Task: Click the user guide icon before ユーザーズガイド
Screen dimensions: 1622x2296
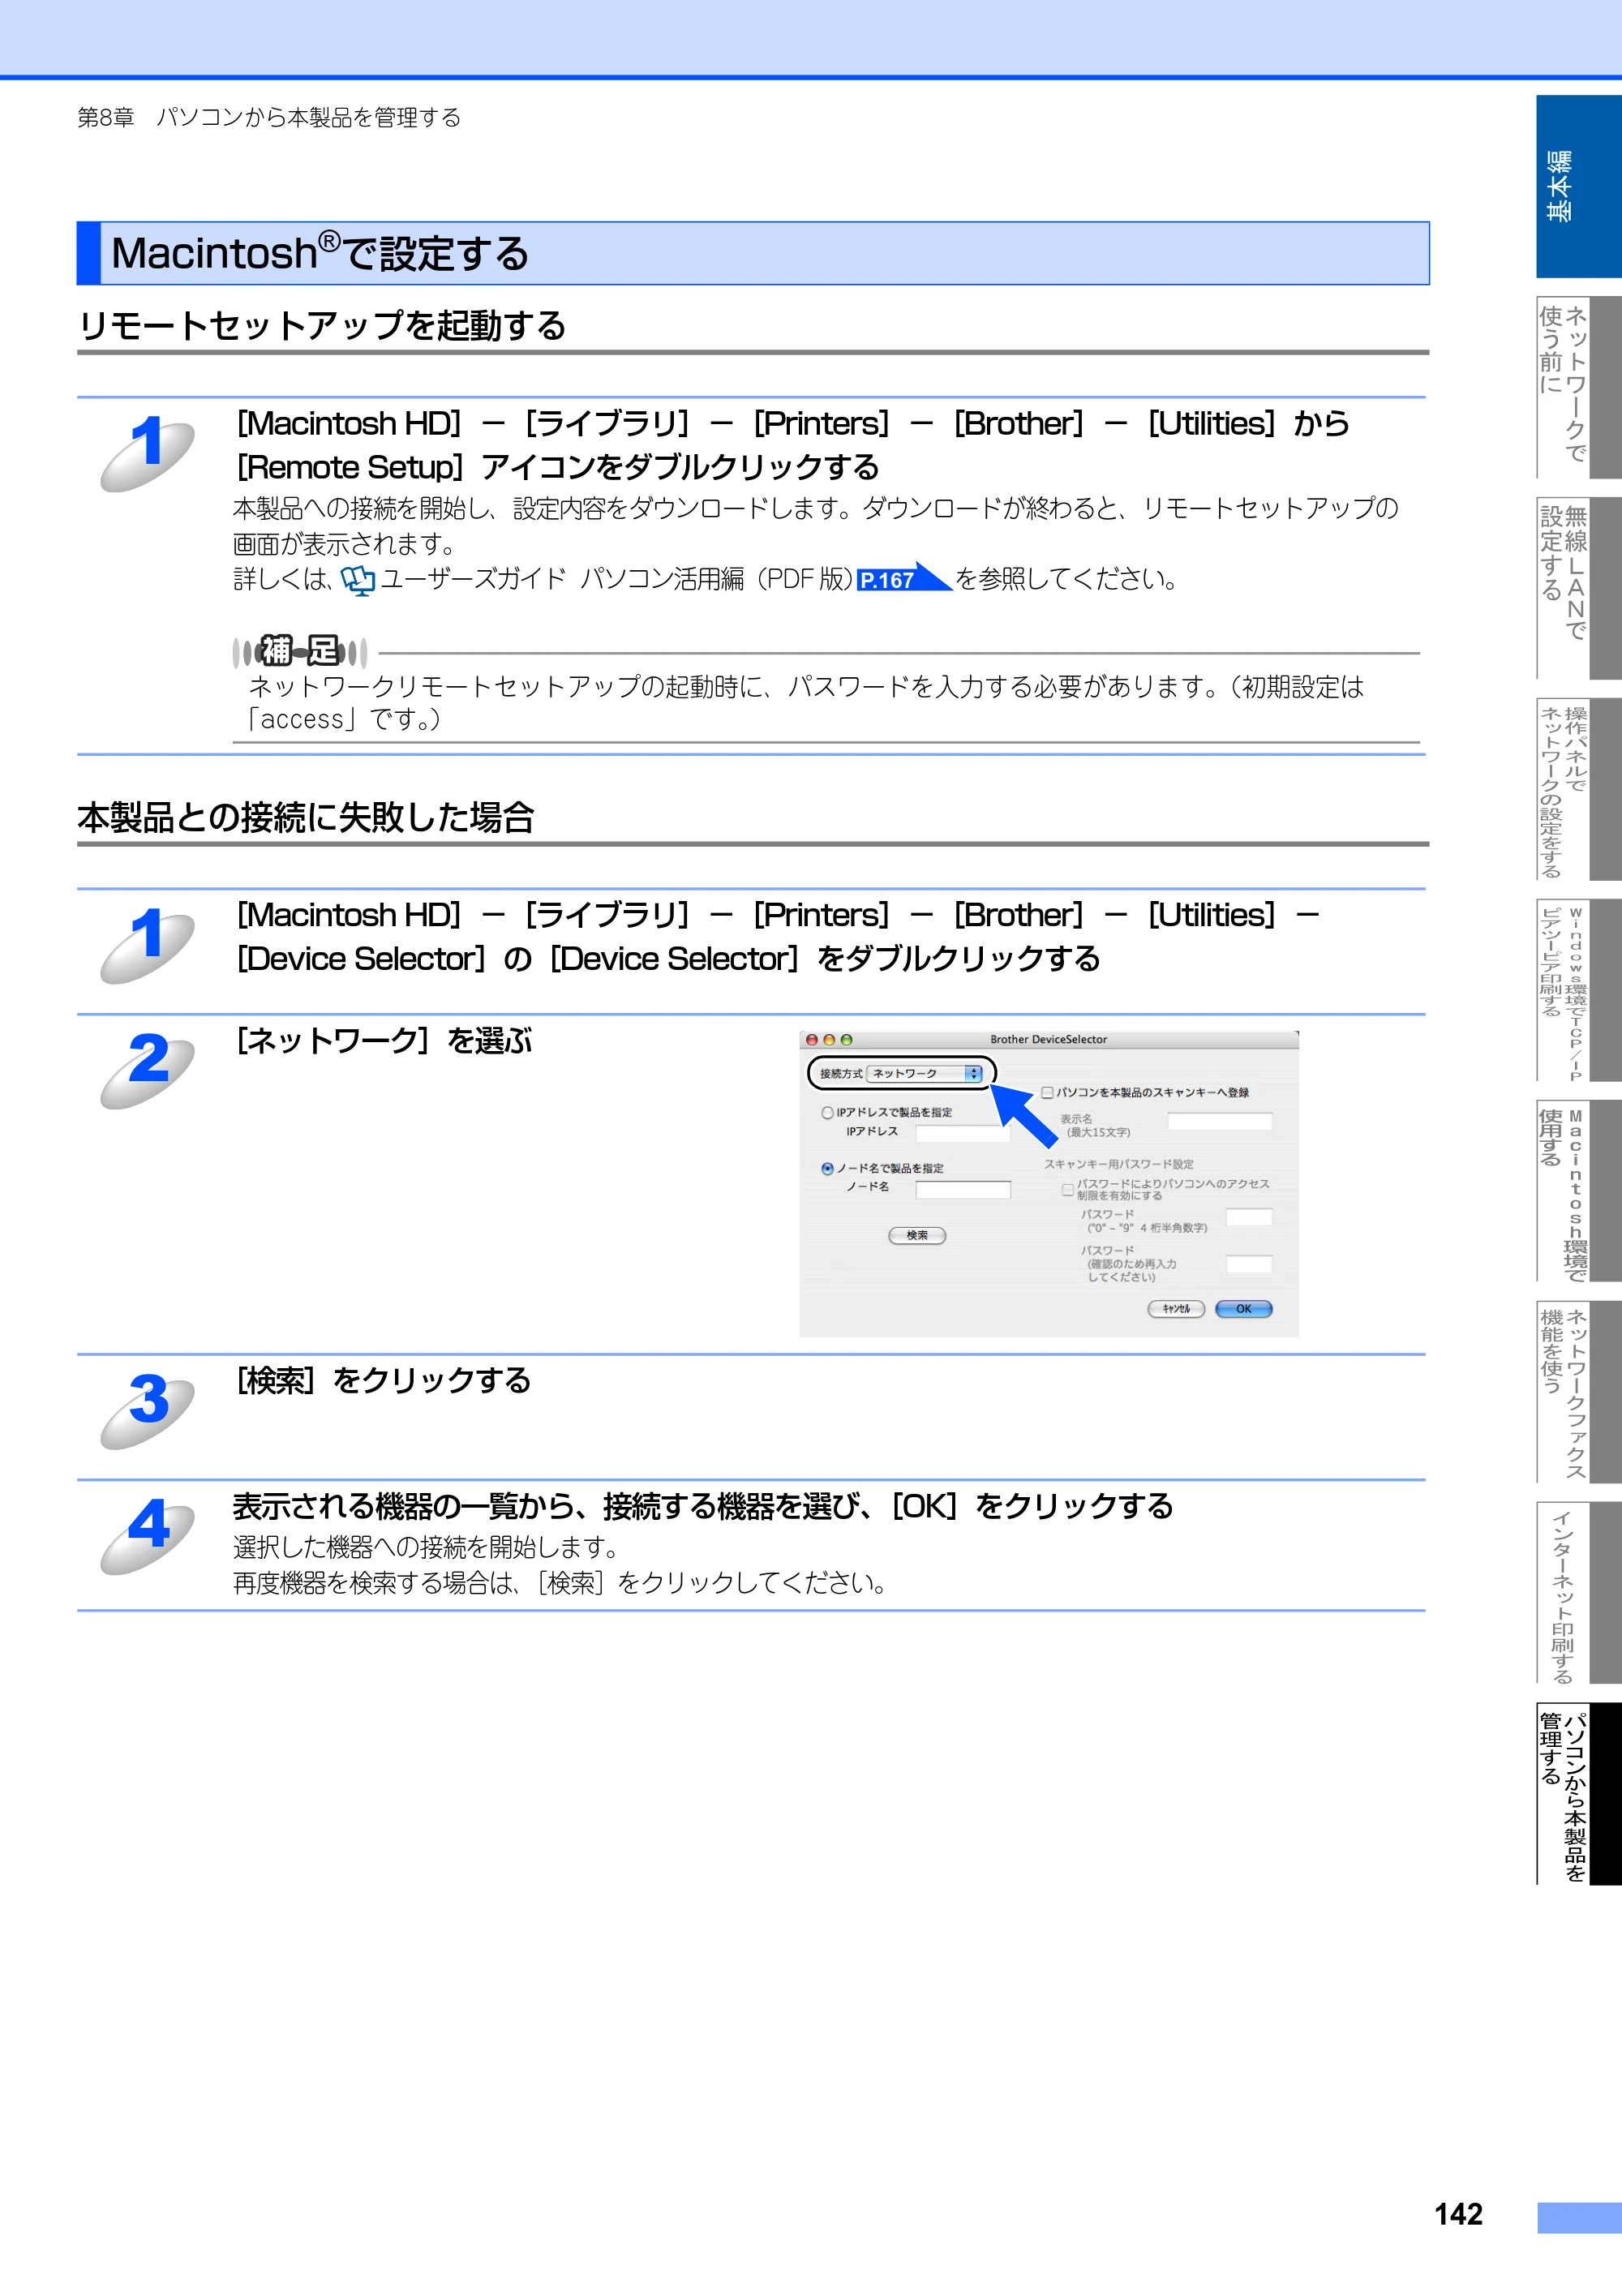Action: (x=357, y=580)
